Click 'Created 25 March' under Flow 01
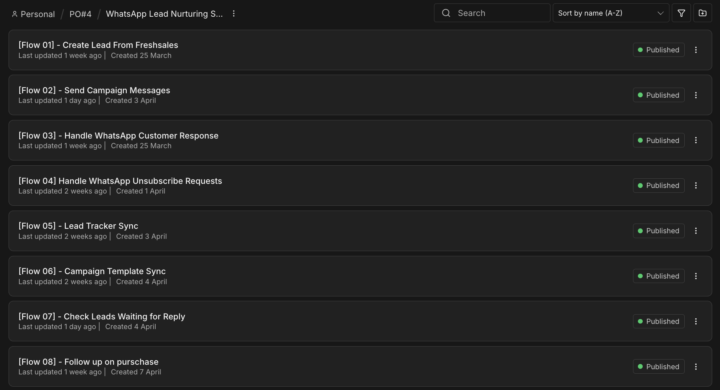Screen dimensions: 720x390 point(141,56)
